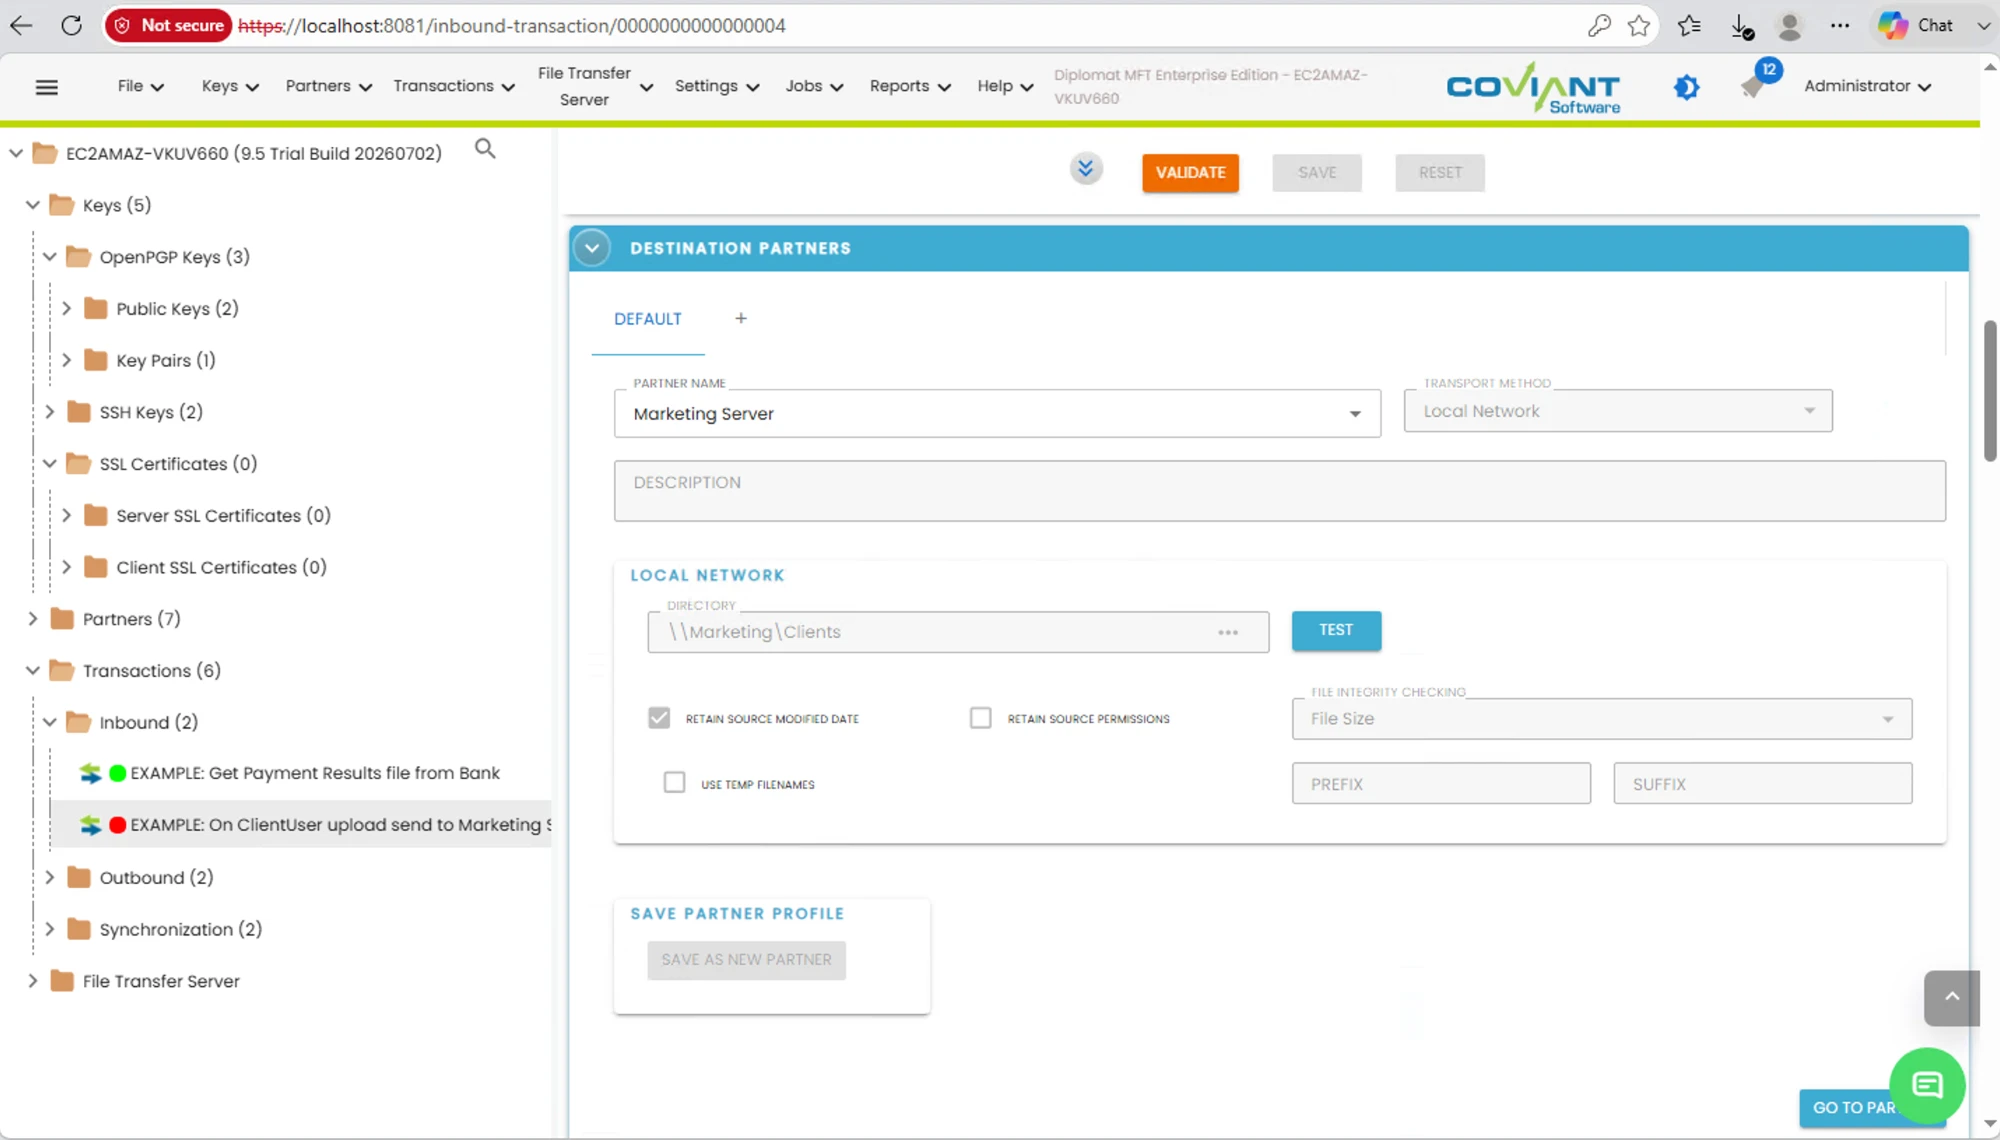
Task: Open the Partner Name dropdown
Action: point(997,413)
